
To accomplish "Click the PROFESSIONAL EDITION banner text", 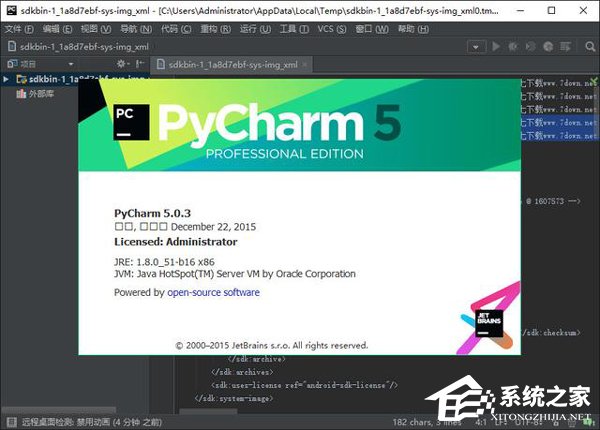I will 285,154.
